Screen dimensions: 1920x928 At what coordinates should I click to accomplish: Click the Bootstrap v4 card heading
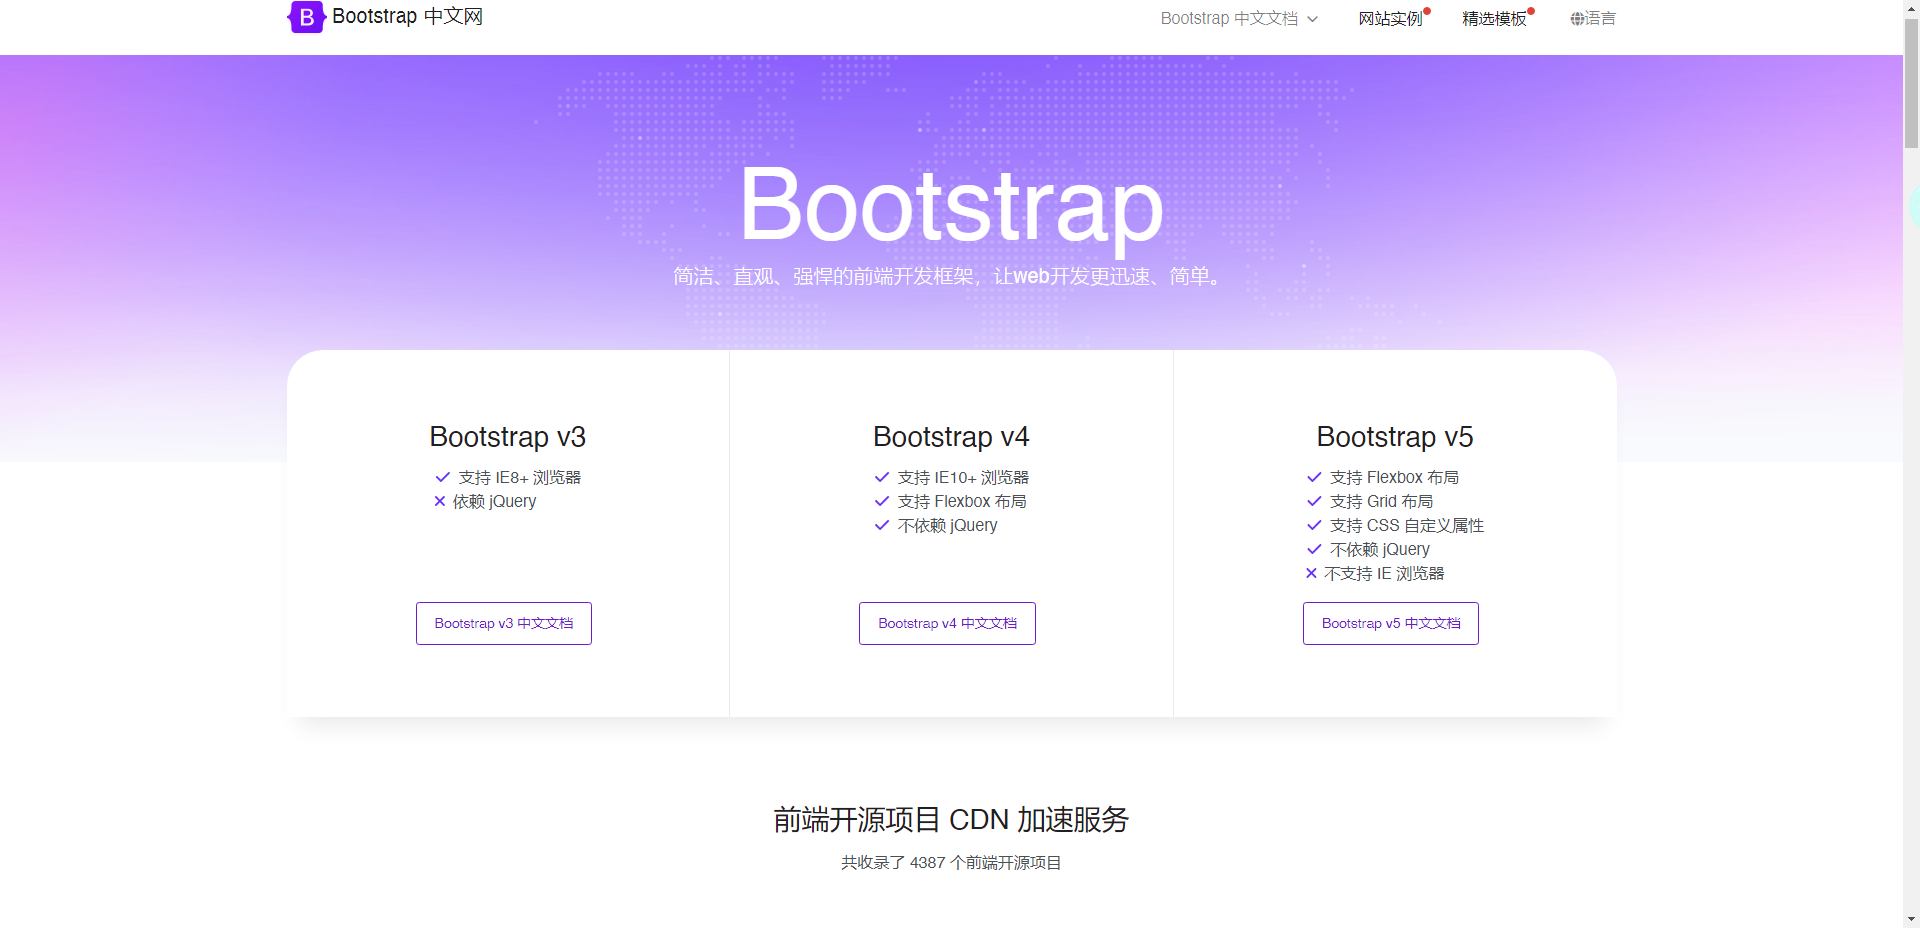click(951, 437)
